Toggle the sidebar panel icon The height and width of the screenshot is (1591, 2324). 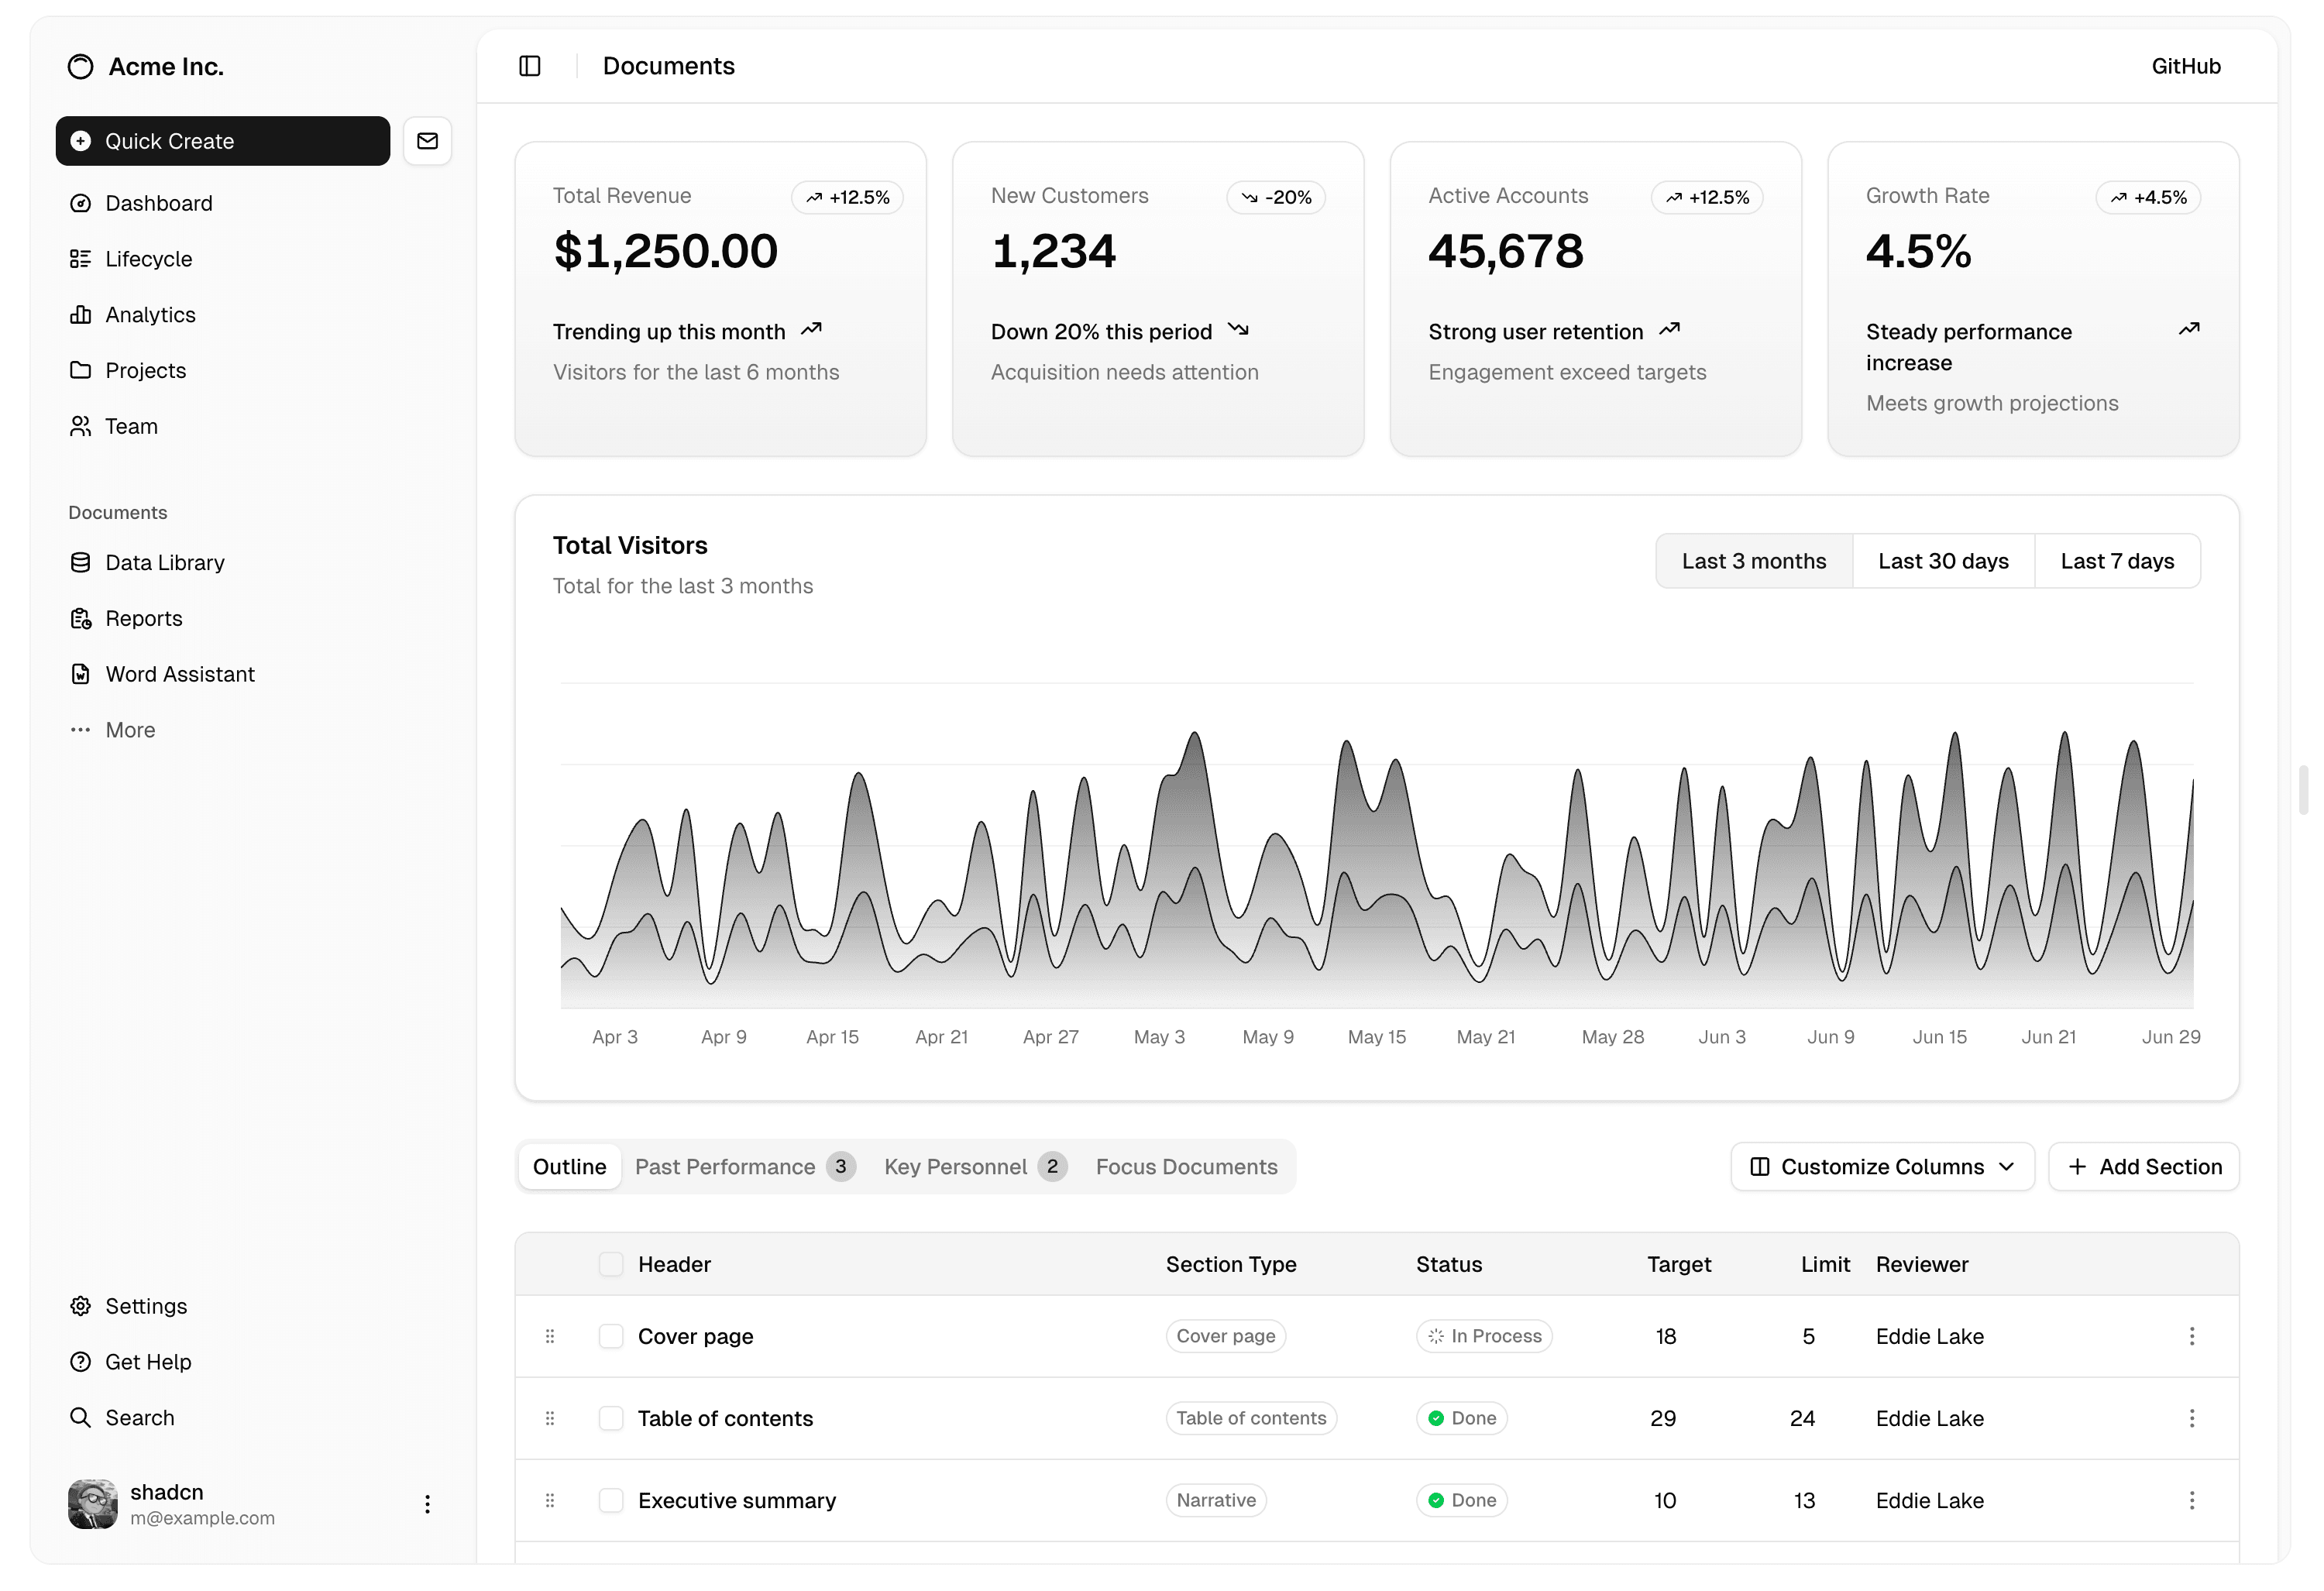click(x=530, y=66)
